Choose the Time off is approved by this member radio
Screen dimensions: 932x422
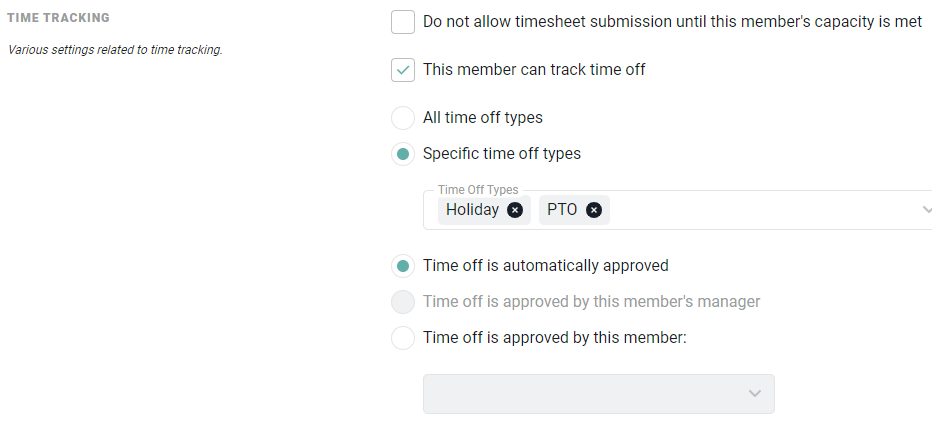point(403,338)
